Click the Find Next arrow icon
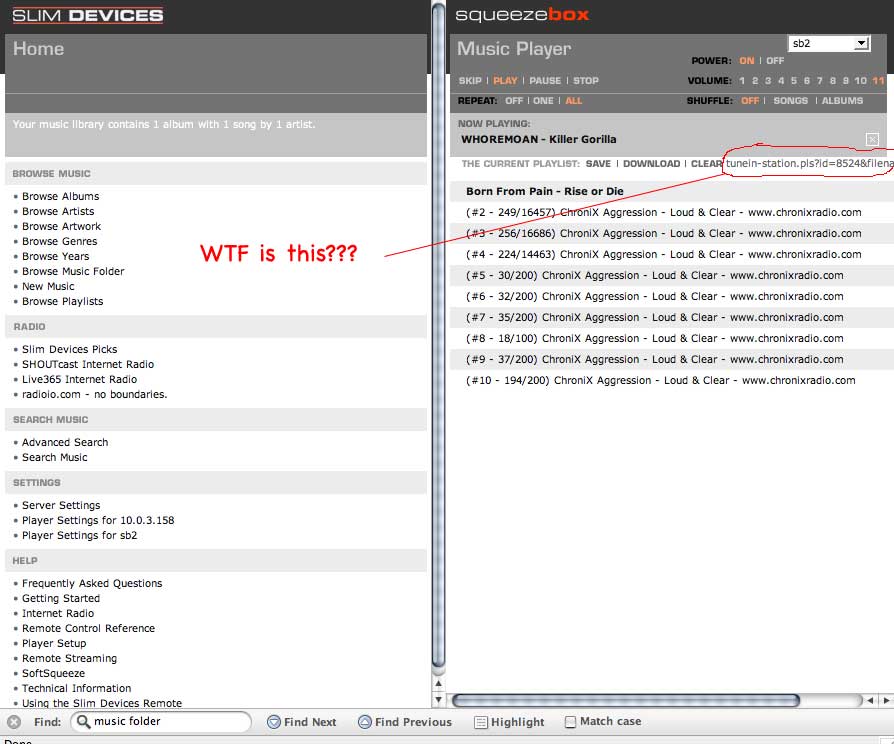Screen dimensions: 894x744 click(x=274, y=722)
